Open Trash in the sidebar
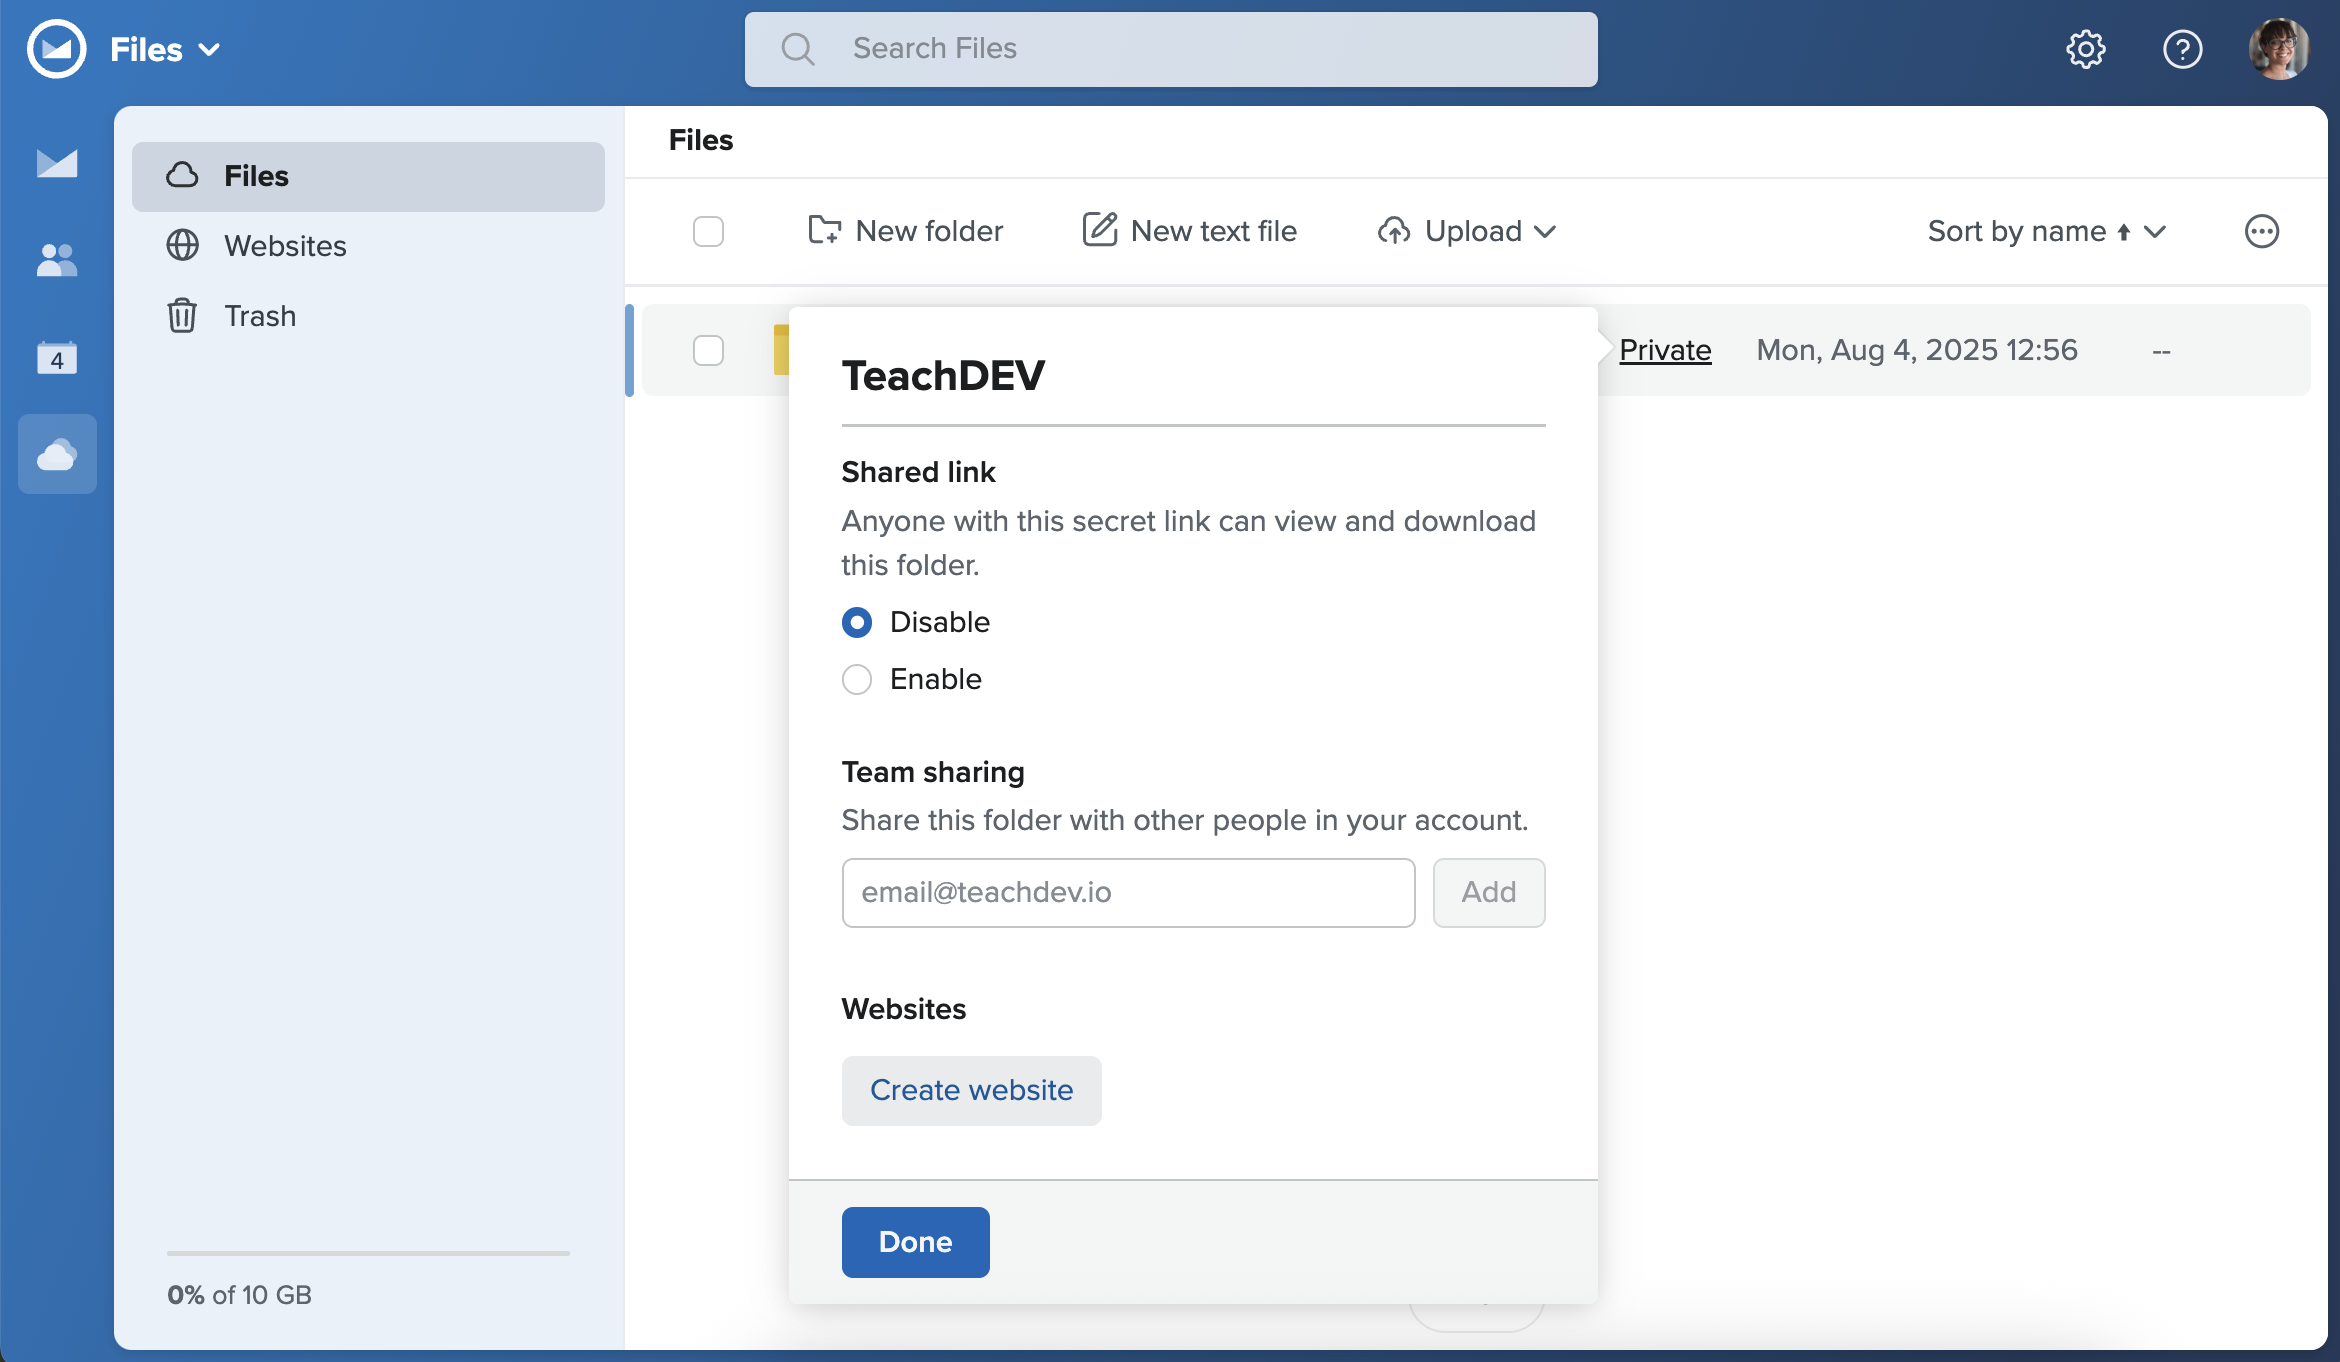The height and width of the screenshot is (1362, 2340). [x=368, y=316]
